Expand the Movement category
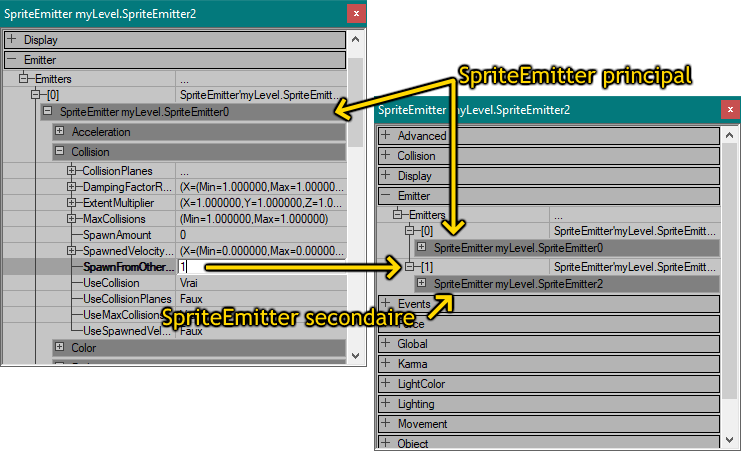 [386, 423]
